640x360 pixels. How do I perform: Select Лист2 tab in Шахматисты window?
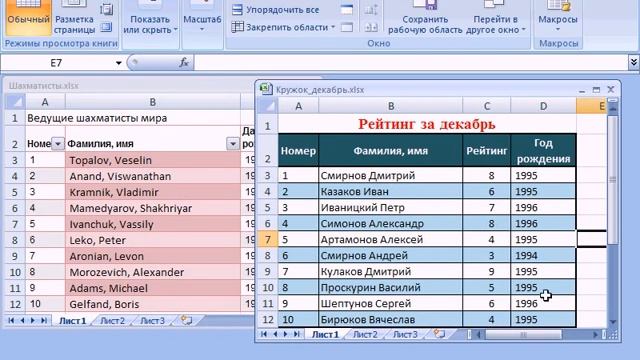tap(112, 321)
